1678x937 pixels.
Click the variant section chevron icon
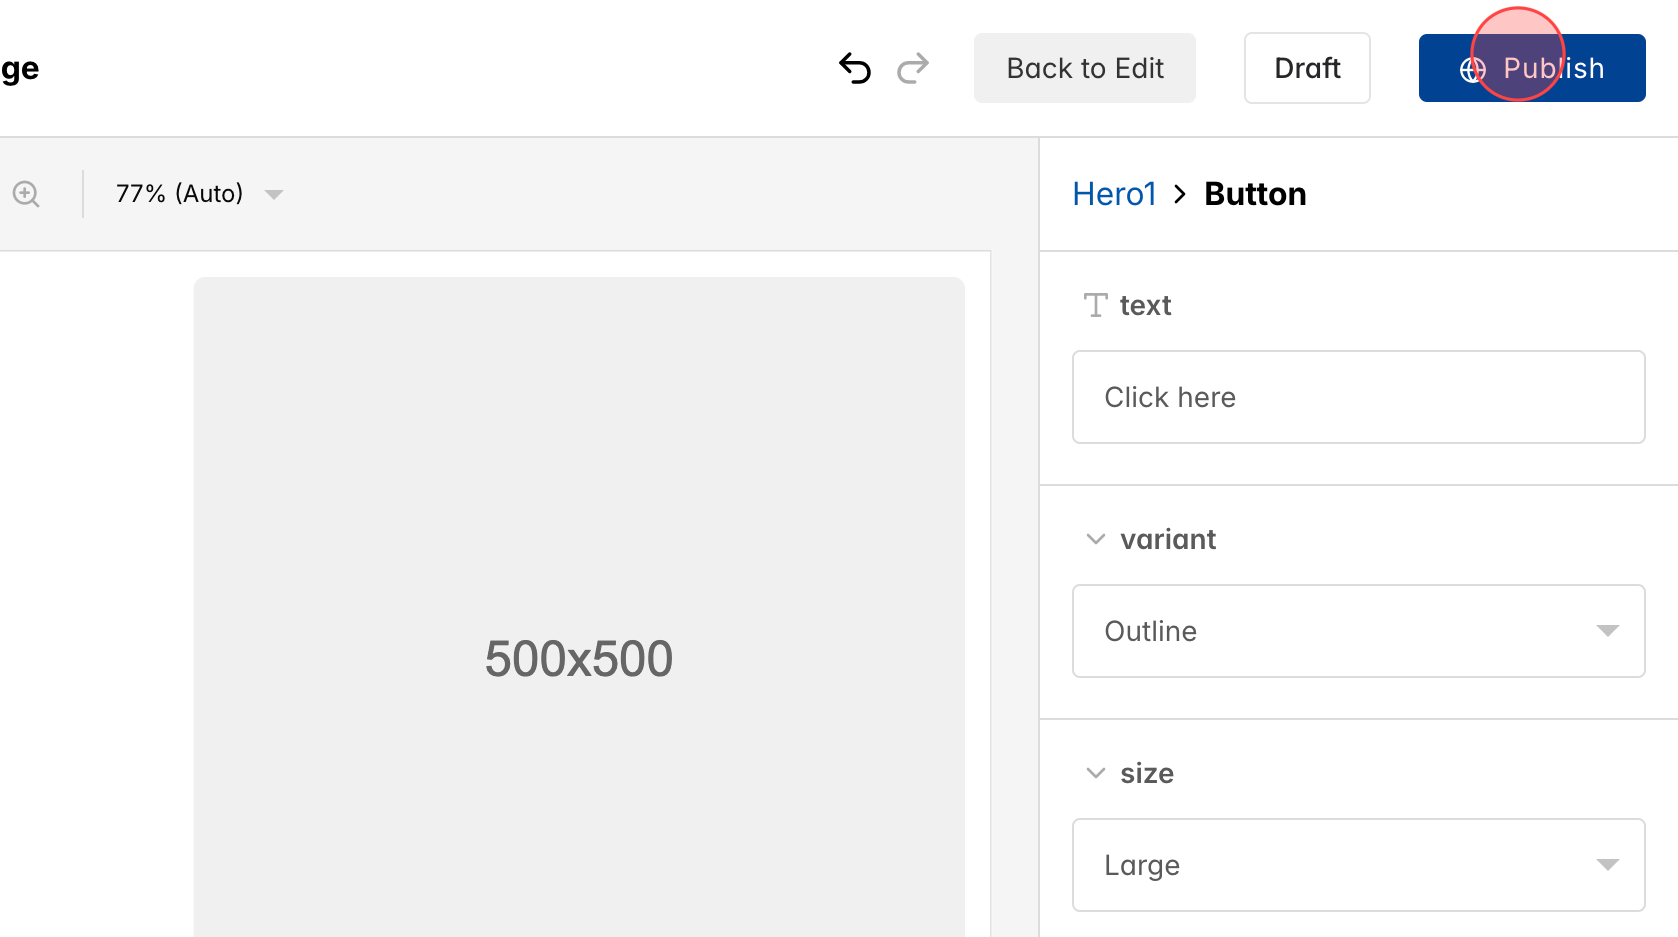(1094, 538)
